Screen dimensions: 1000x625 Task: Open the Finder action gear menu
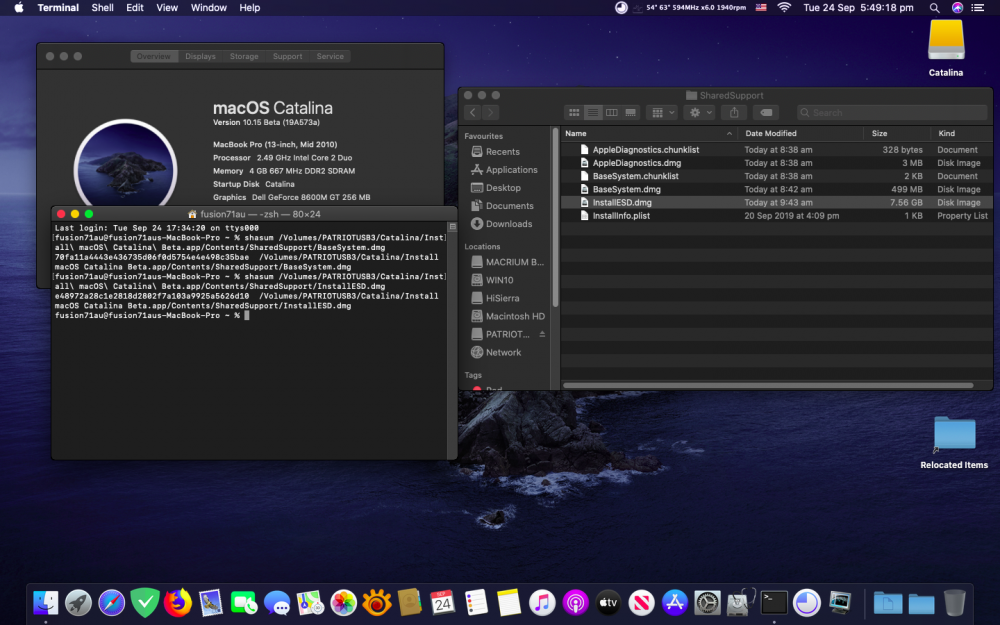coord(700,113)
